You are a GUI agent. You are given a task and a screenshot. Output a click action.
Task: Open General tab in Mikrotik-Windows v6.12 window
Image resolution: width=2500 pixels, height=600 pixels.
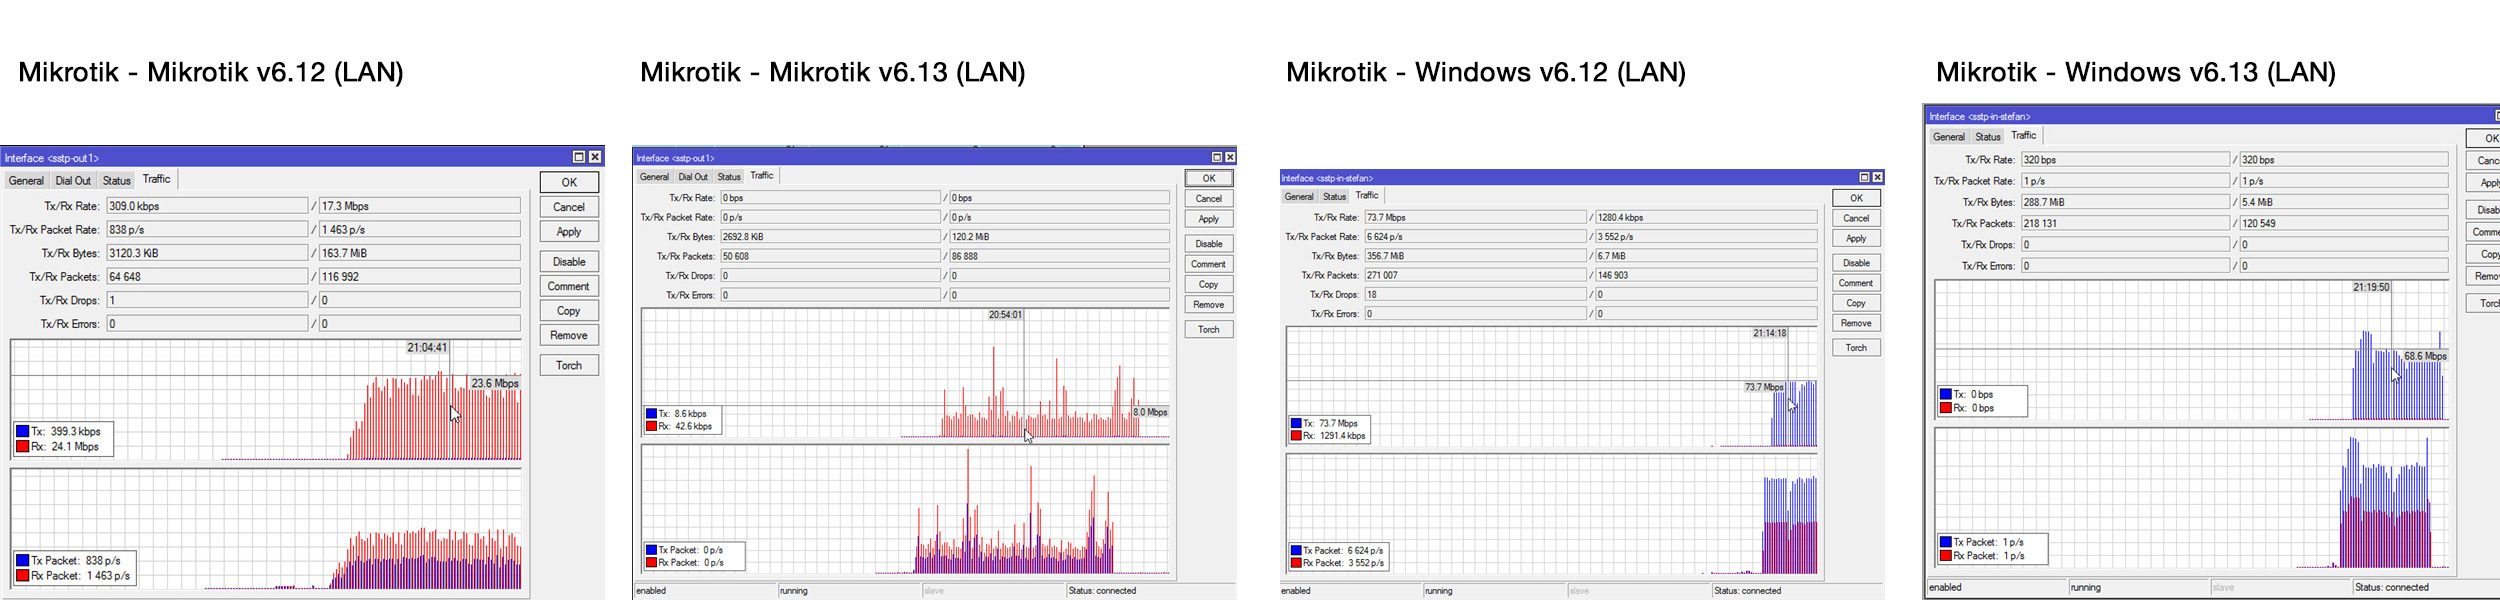[x=1299, y=197]
